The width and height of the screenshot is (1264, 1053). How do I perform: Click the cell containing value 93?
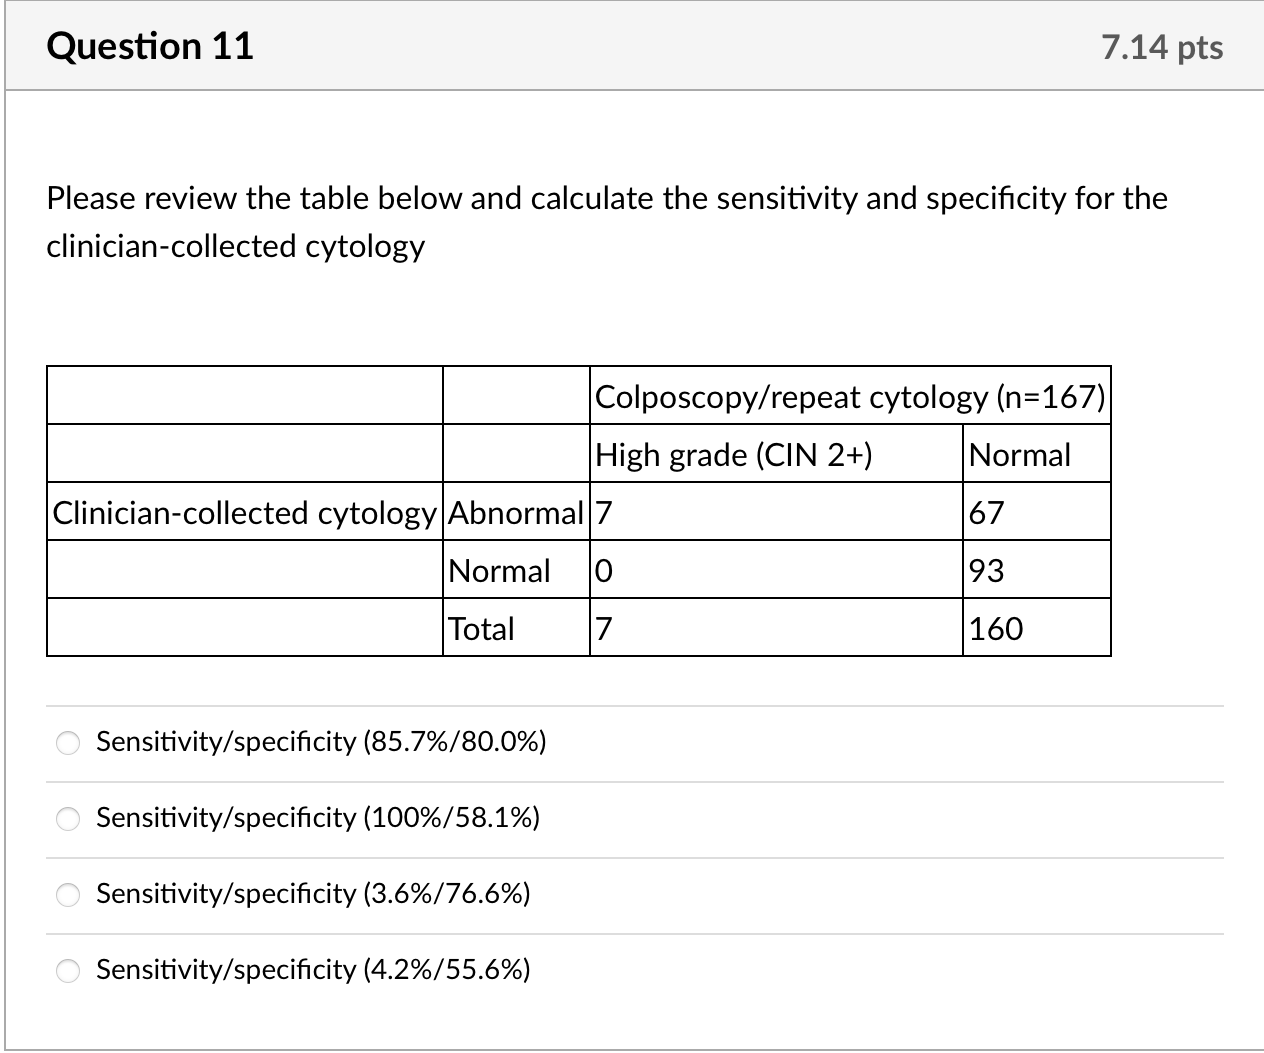point(982,570)
